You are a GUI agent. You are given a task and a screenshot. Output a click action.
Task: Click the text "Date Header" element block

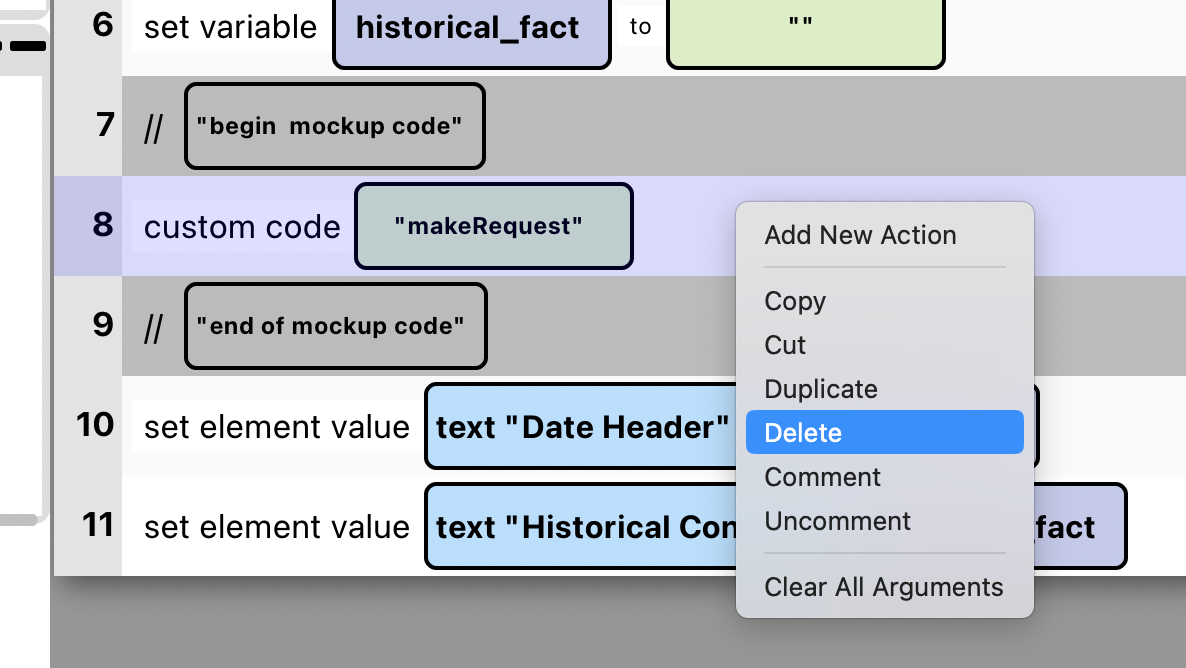click(x=581, y=426)
